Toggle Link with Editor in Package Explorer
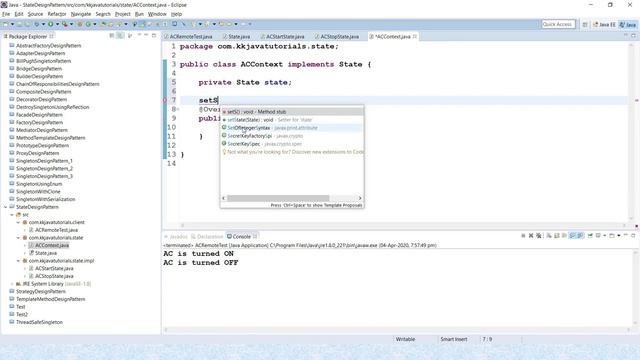 tap(120, 36)
